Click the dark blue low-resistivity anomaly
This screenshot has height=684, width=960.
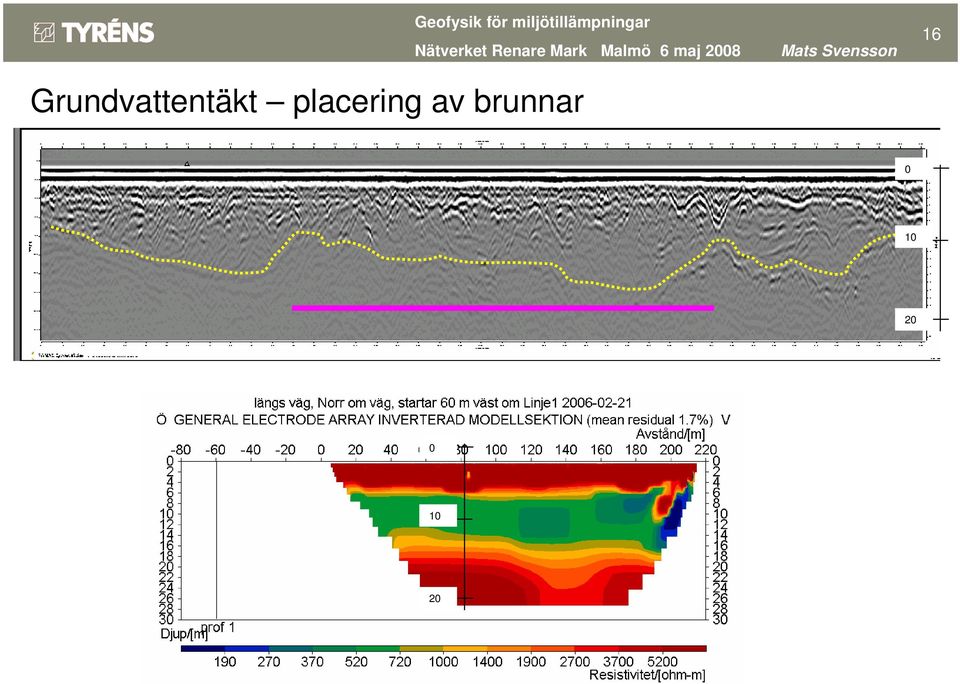[x=673, y=517]
